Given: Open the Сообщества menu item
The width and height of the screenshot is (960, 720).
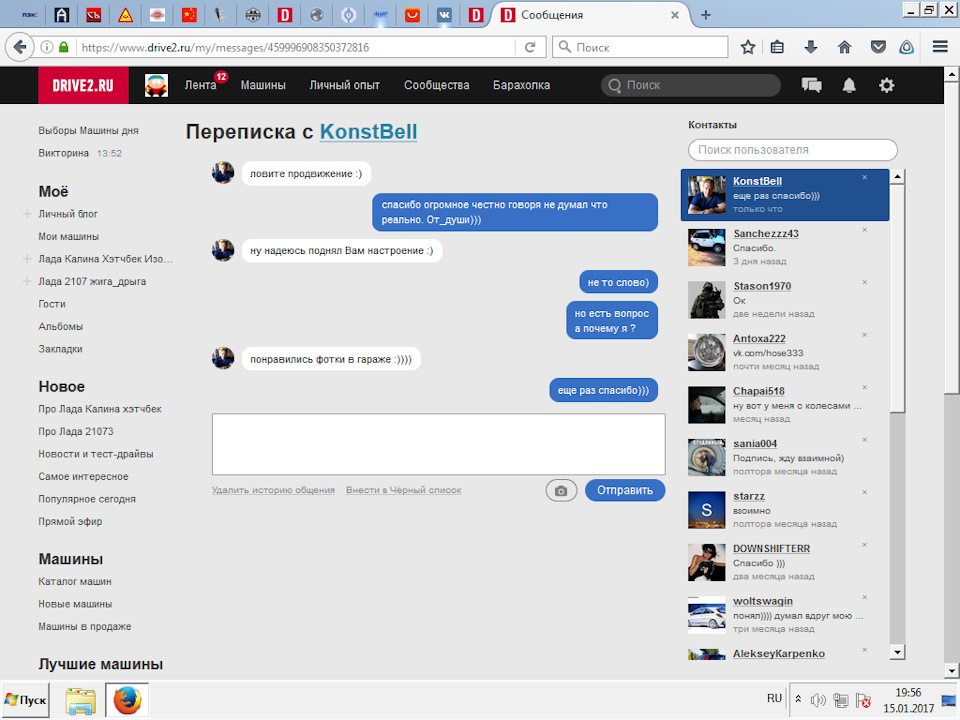Looking at the screenshot, I should pos(437,85).
